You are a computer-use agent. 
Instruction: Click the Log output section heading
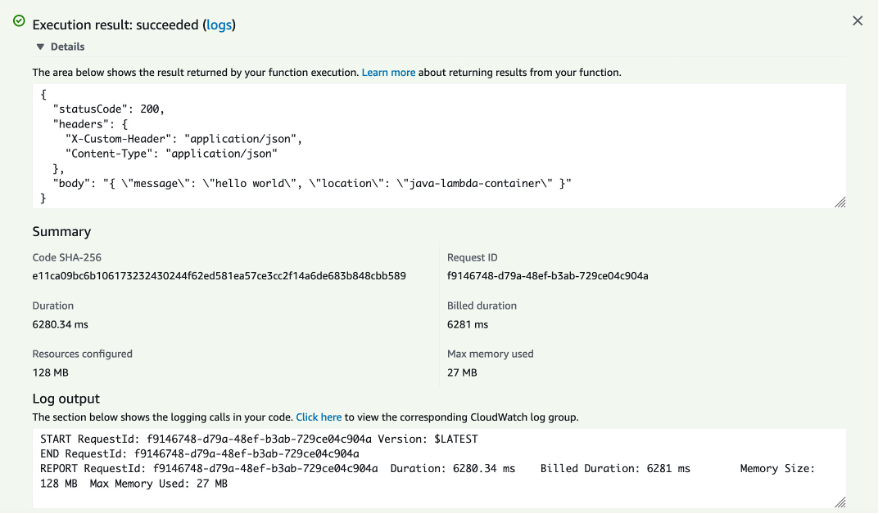point(66,399)
